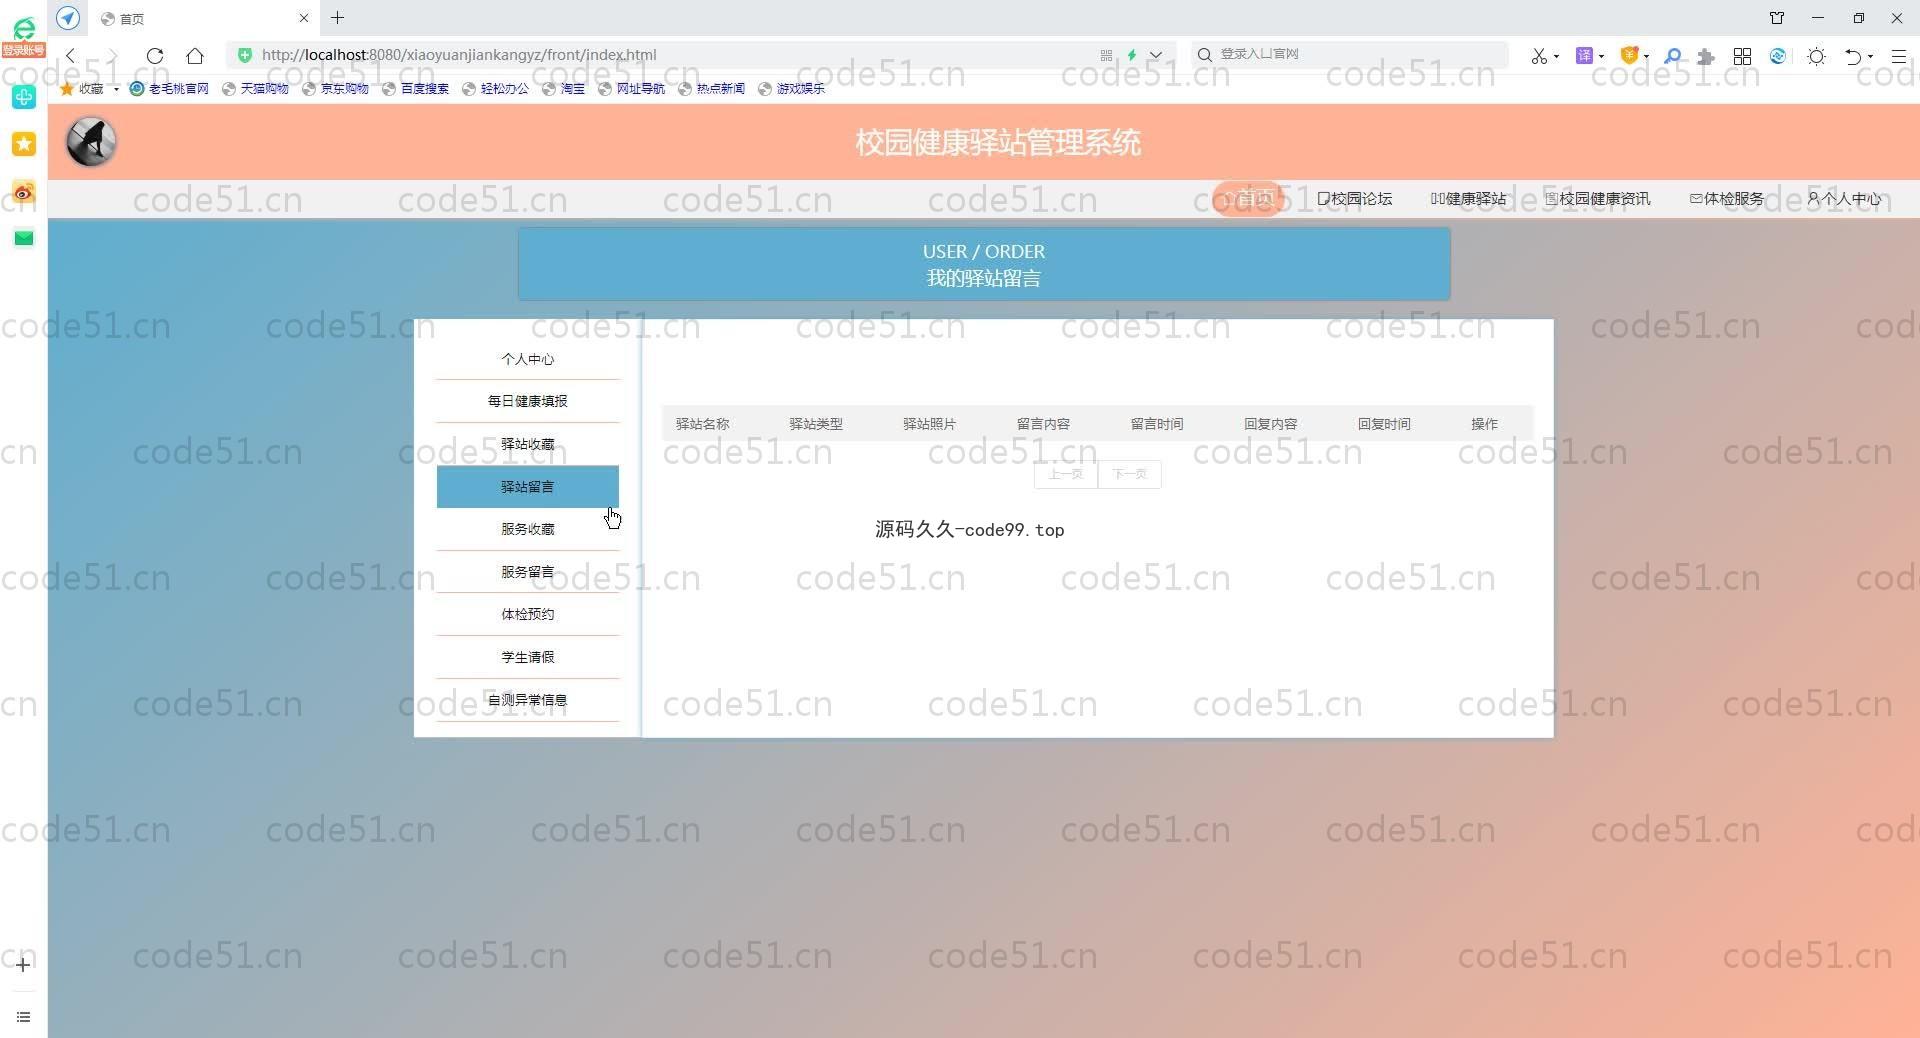Click the 回复时间 column header

(x=1384, y=424)
